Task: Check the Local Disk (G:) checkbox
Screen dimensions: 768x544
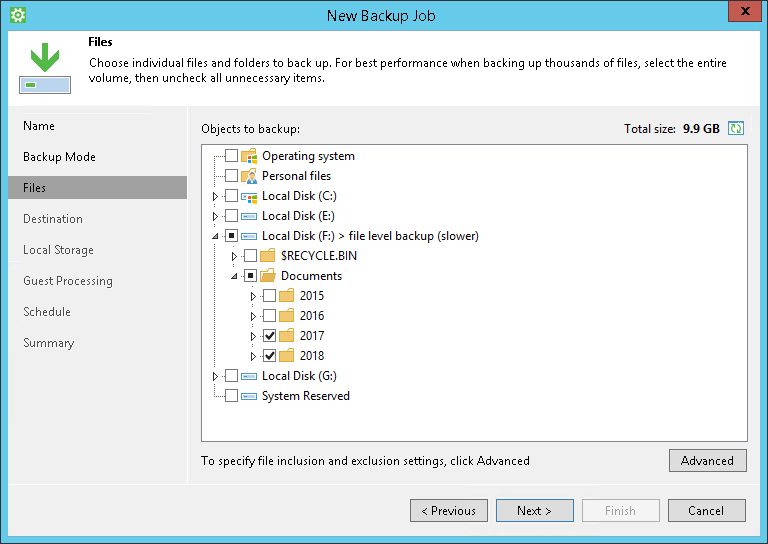Action: click(x=231, y=376)
